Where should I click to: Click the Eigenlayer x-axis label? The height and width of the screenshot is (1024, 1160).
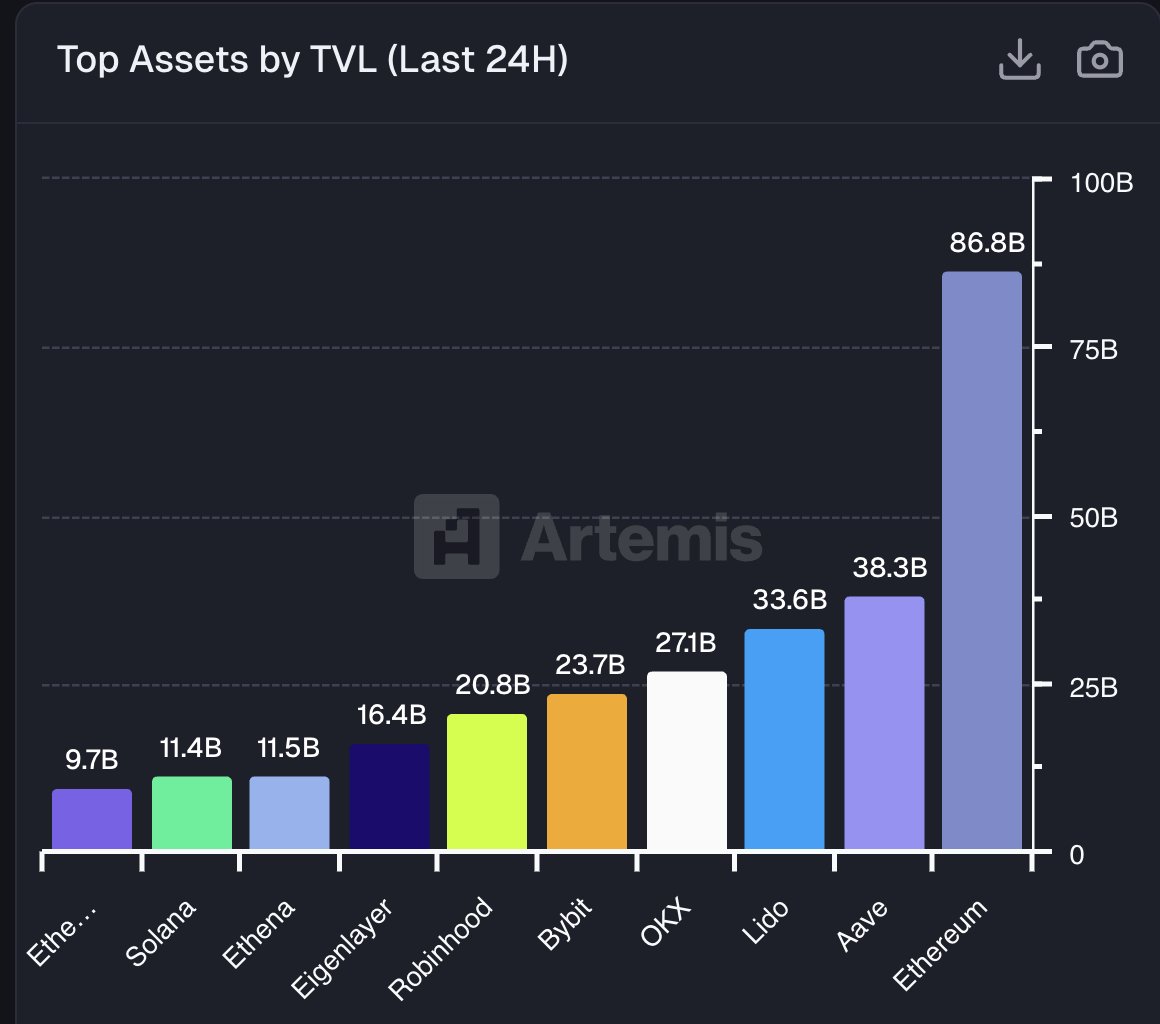[345, 949]
